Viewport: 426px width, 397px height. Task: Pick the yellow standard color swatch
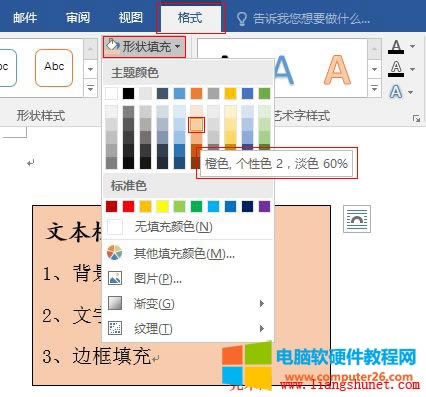coord(162,206)
